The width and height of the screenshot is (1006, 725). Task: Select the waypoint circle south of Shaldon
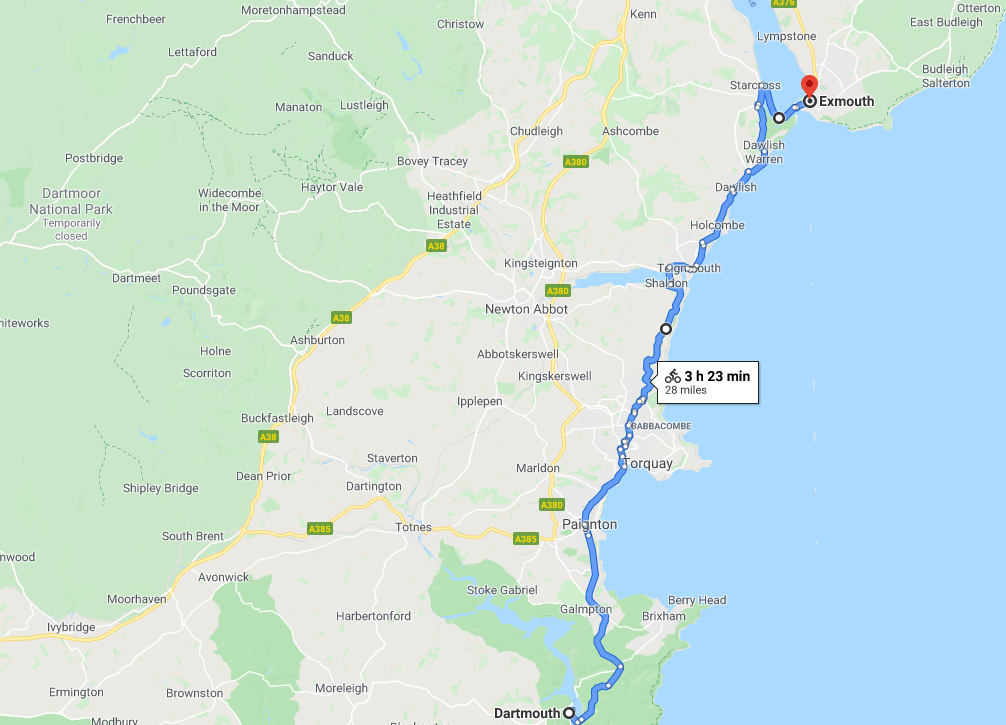point(666,329)
